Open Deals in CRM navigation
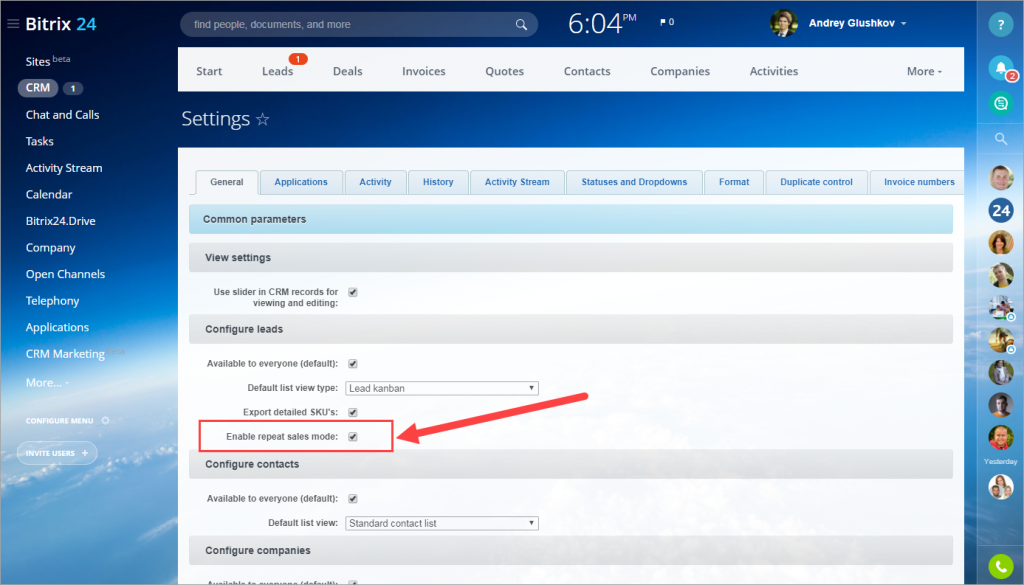This screenshot has height=585, width=1024. click(347, 71)
